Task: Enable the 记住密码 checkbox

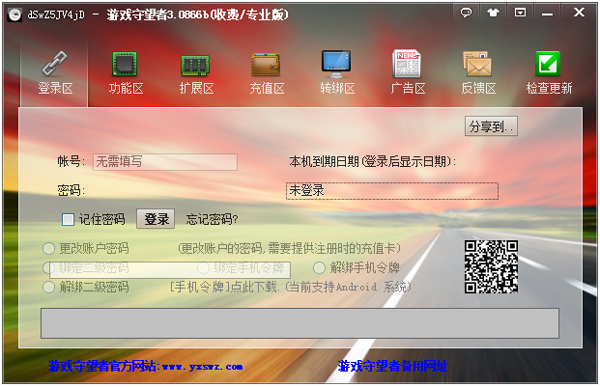Action: point(68,219)
